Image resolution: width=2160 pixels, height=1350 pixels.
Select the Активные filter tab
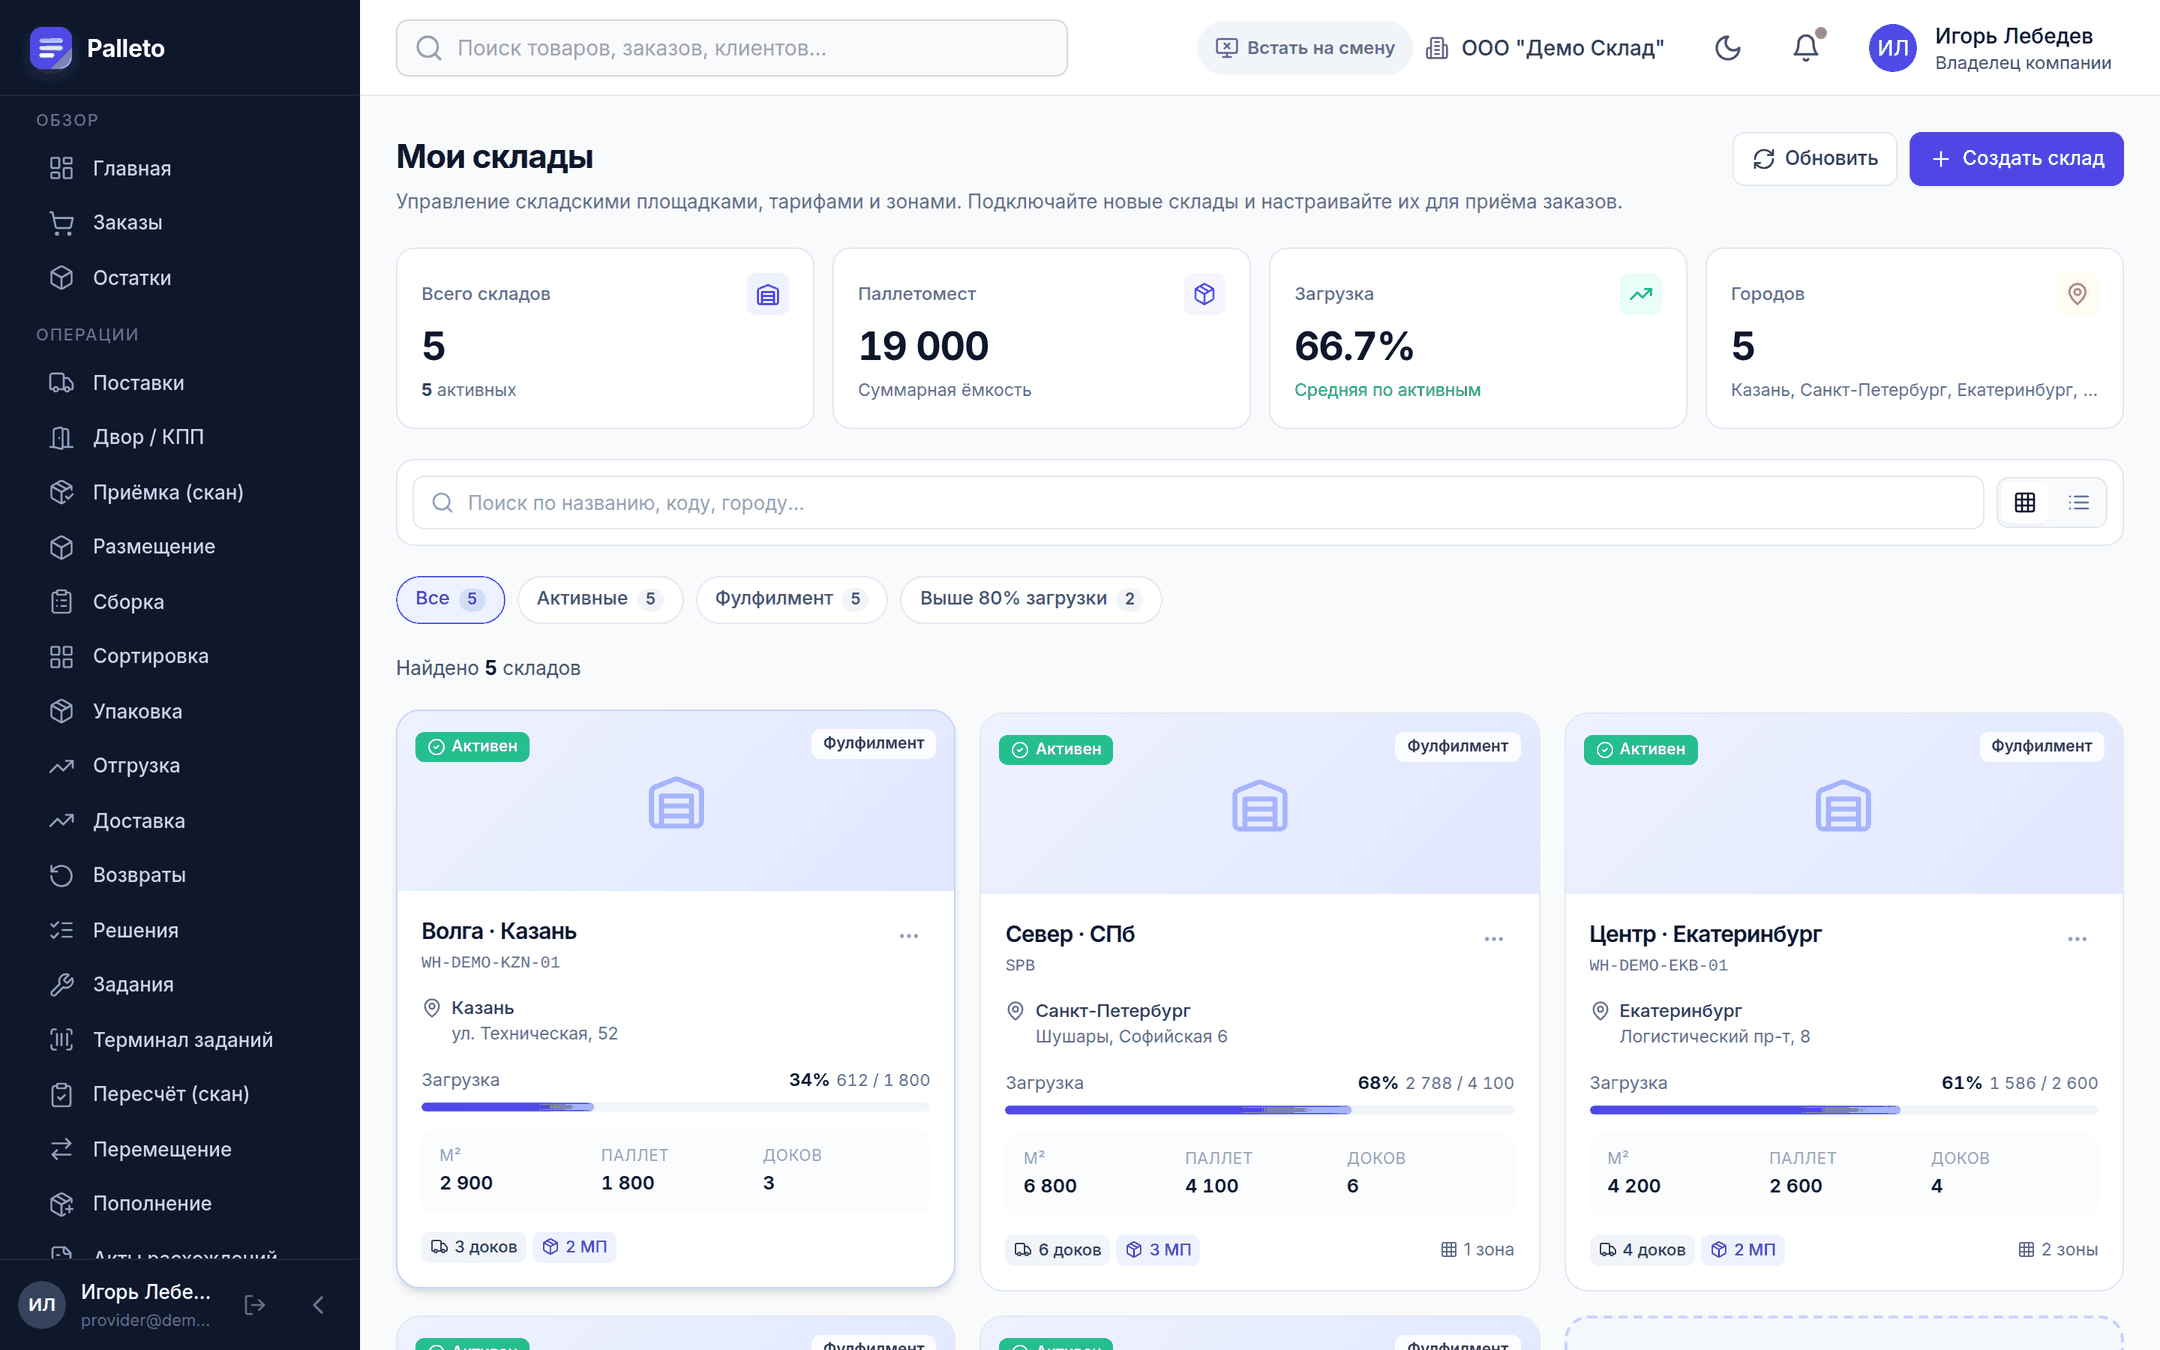(x=599, y=599)
